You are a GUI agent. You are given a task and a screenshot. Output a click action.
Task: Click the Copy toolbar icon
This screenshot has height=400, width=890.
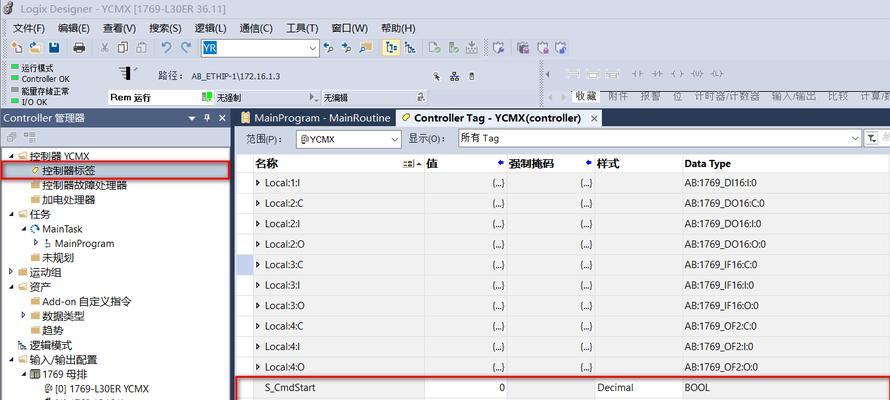[x=123, y=48]
